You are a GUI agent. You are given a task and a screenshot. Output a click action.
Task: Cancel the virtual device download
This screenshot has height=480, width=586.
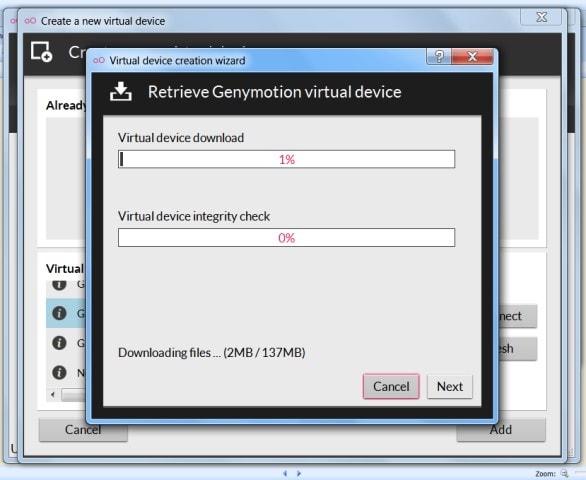point(391,386)
